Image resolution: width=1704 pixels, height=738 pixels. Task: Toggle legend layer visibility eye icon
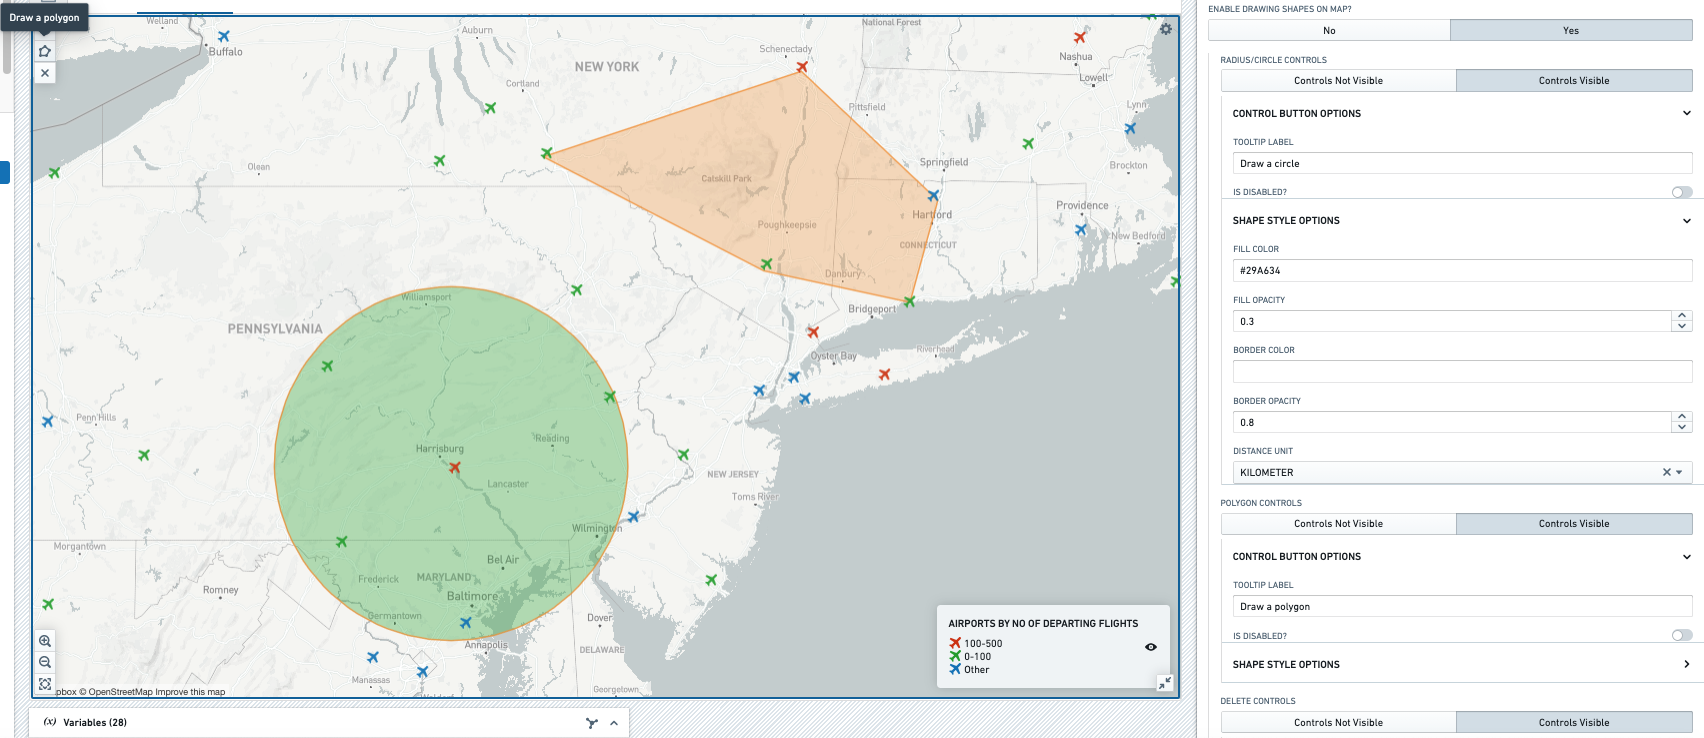[1151, 647]
